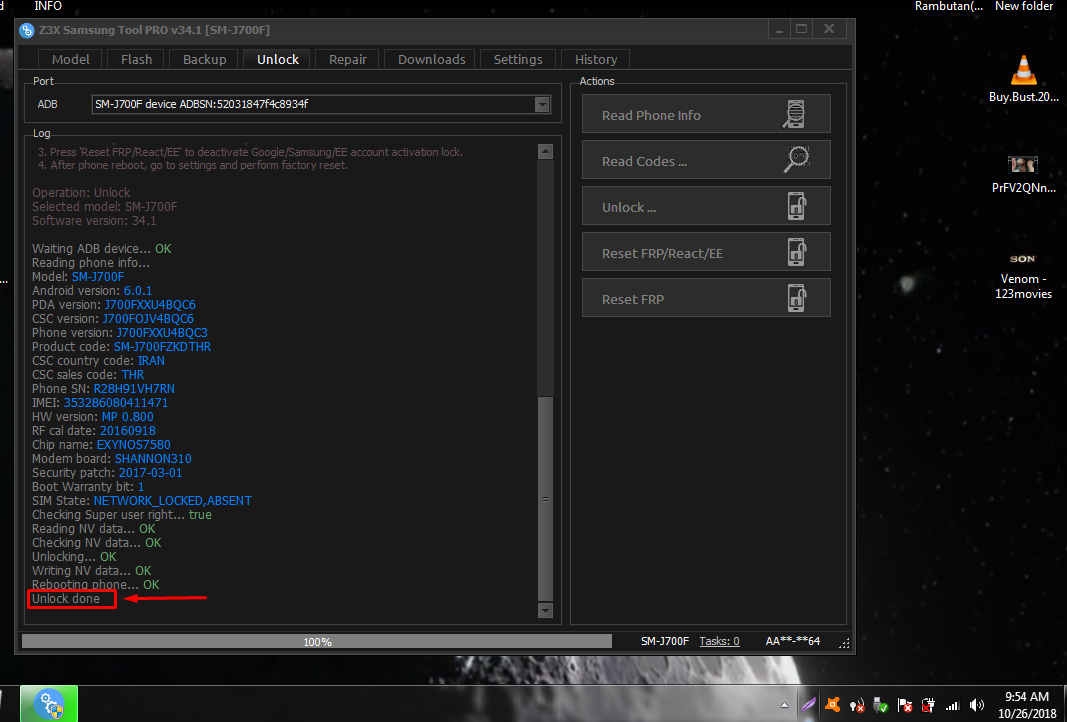
Task: Click the Phone SN value R28H91VH7RN
Action: point(134,389)
